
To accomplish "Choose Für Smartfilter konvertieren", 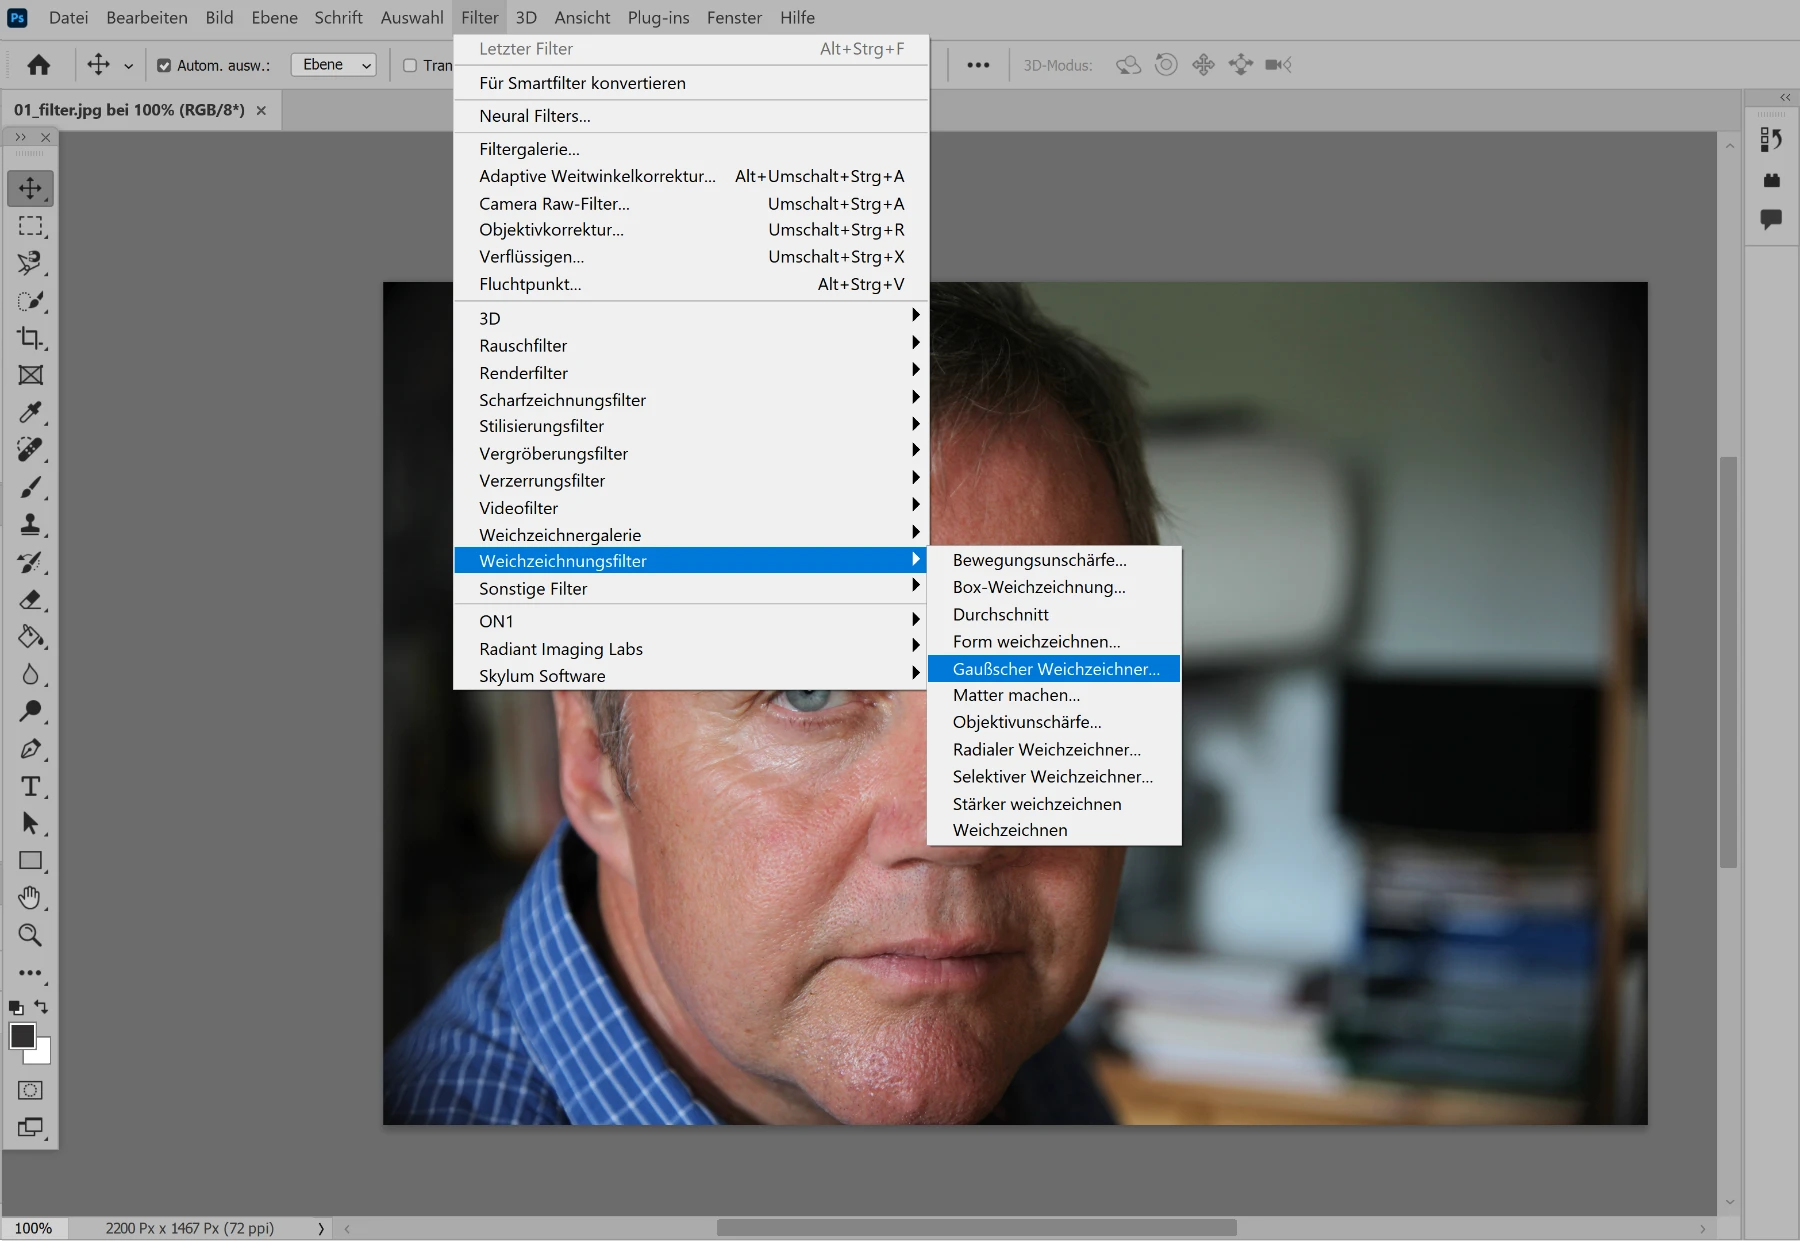I will [x=691, y=83].
